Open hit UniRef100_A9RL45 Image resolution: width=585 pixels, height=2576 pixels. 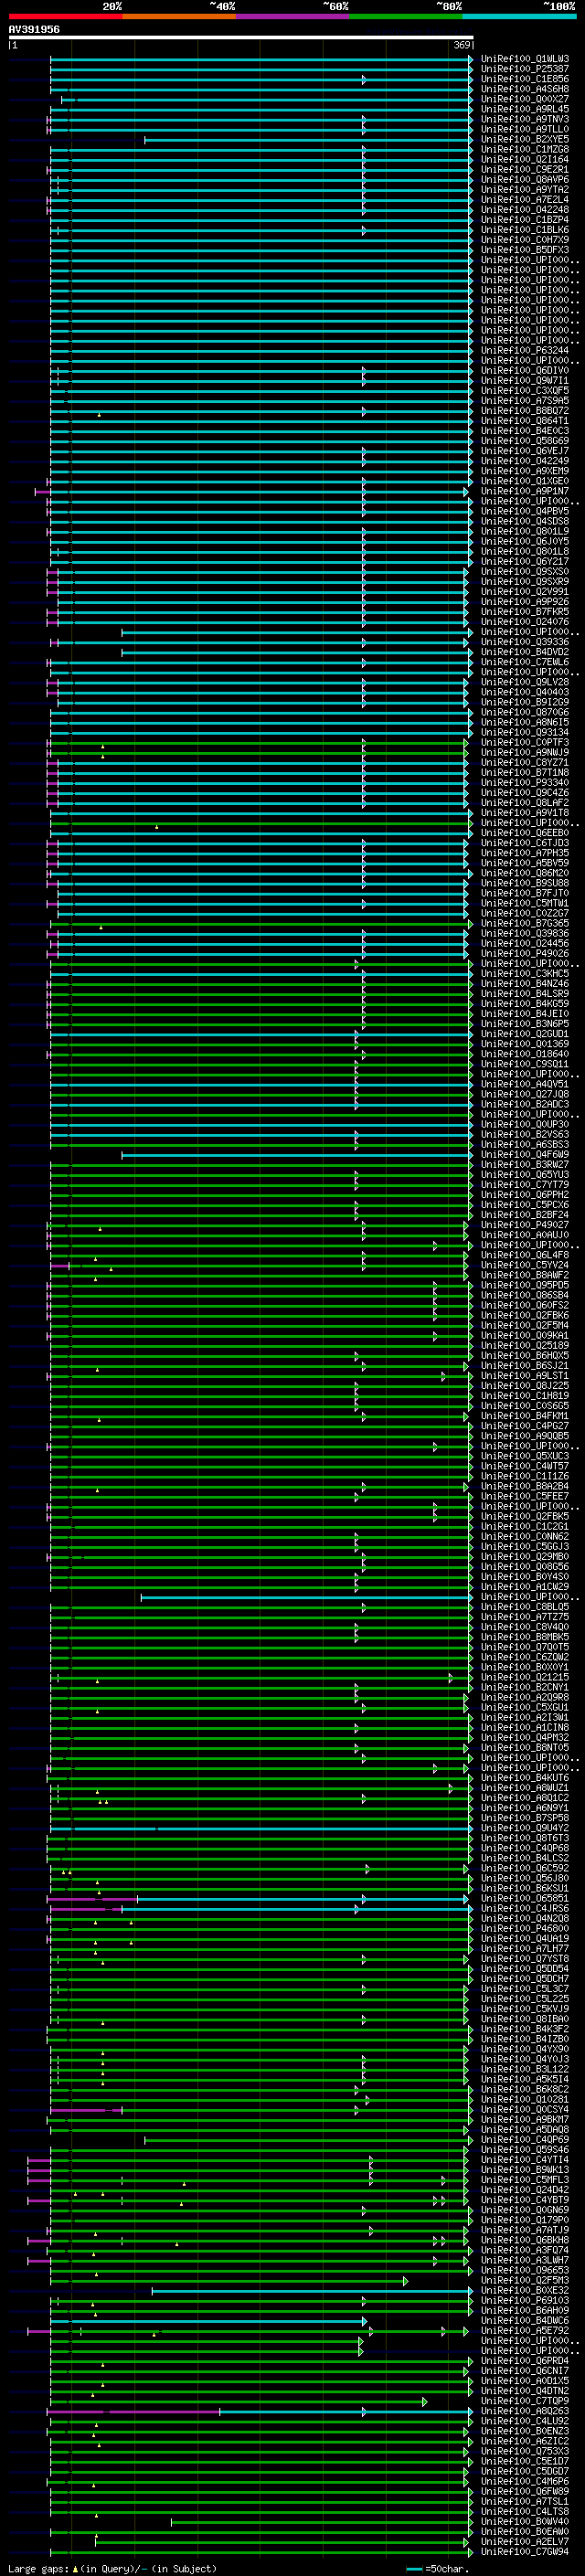click(525, 109)
